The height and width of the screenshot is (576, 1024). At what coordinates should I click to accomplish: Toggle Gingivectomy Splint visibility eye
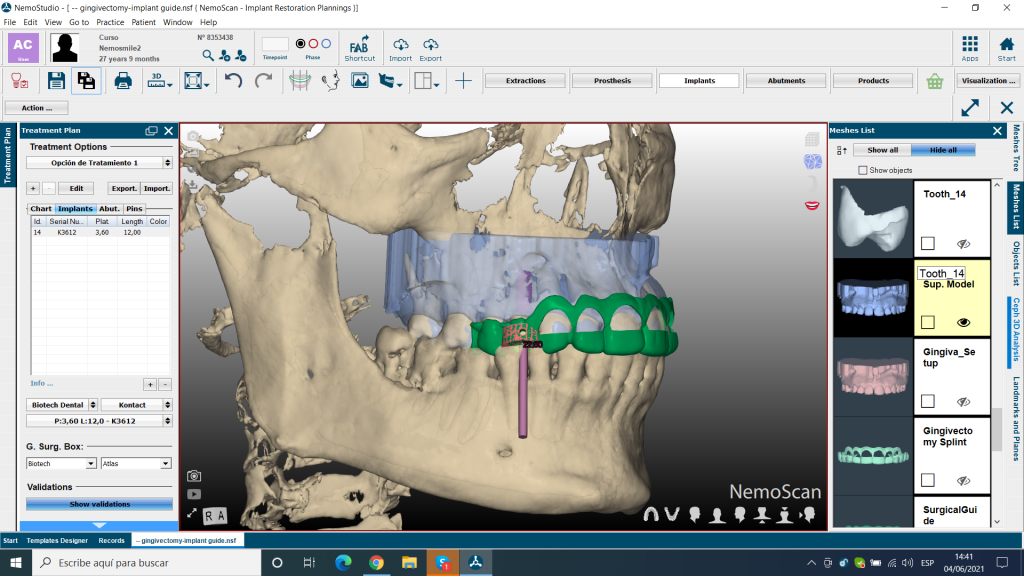pyautogui.click(x=963, y=481)
